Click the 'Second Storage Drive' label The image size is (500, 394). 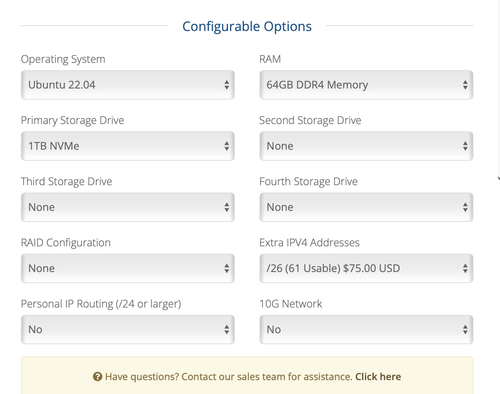pos(310,120)
